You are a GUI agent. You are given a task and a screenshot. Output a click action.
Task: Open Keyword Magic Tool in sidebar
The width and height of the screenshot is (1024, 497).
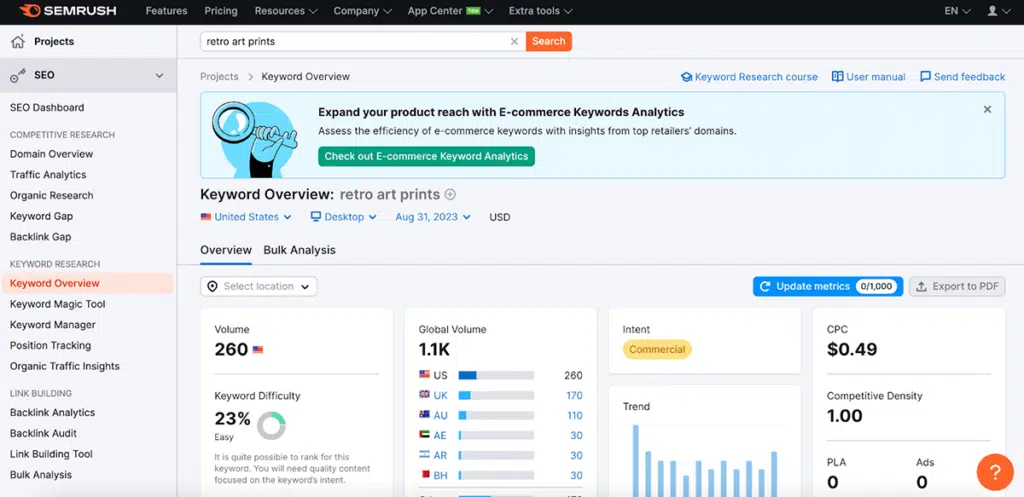[x=57, y=304]
